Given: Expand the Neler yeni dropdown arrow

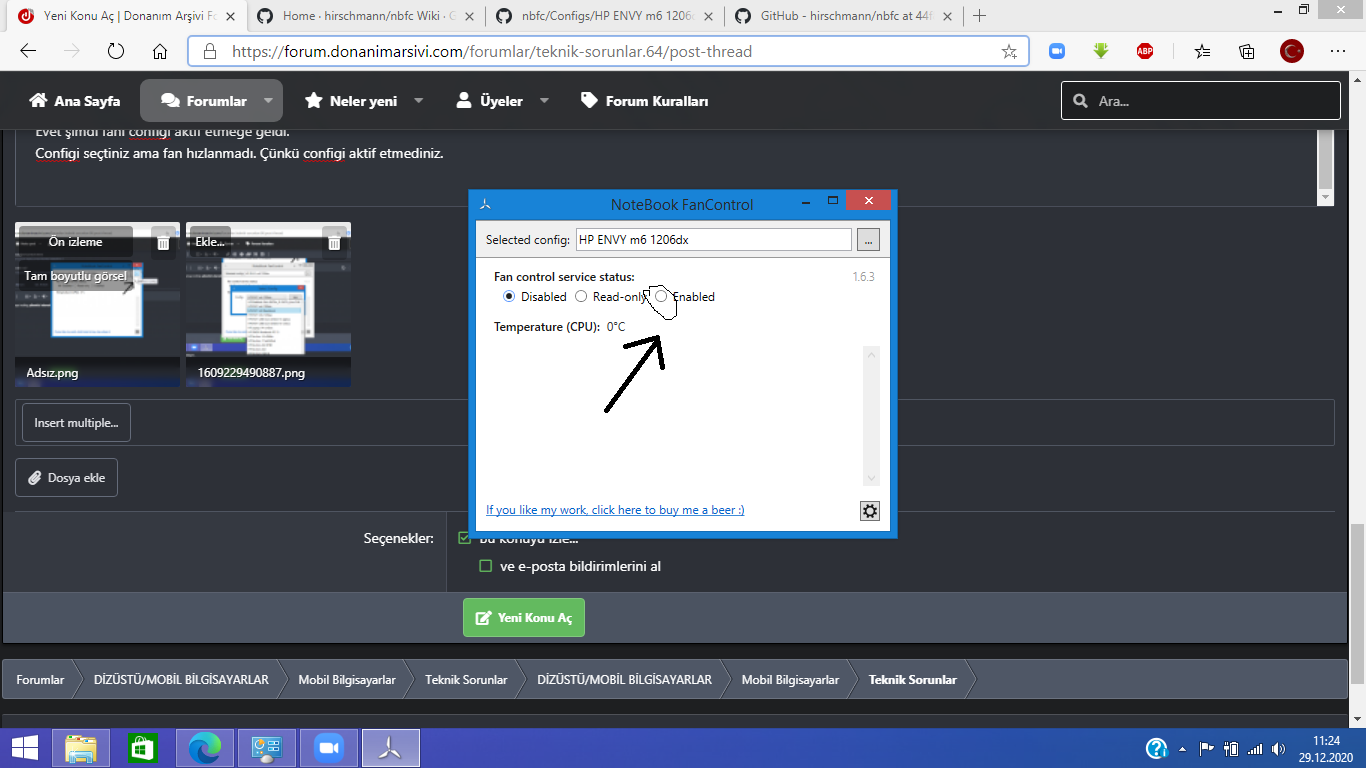Looking at the screenshot, I should [418, 101].
